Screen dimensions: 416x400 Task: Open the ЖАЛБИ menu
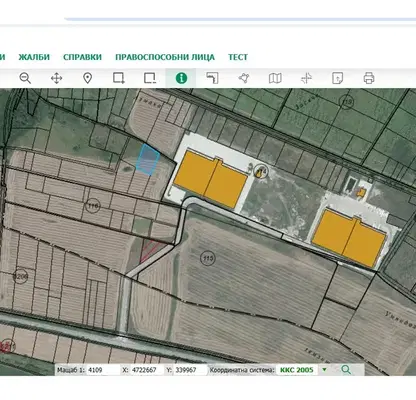34,57
